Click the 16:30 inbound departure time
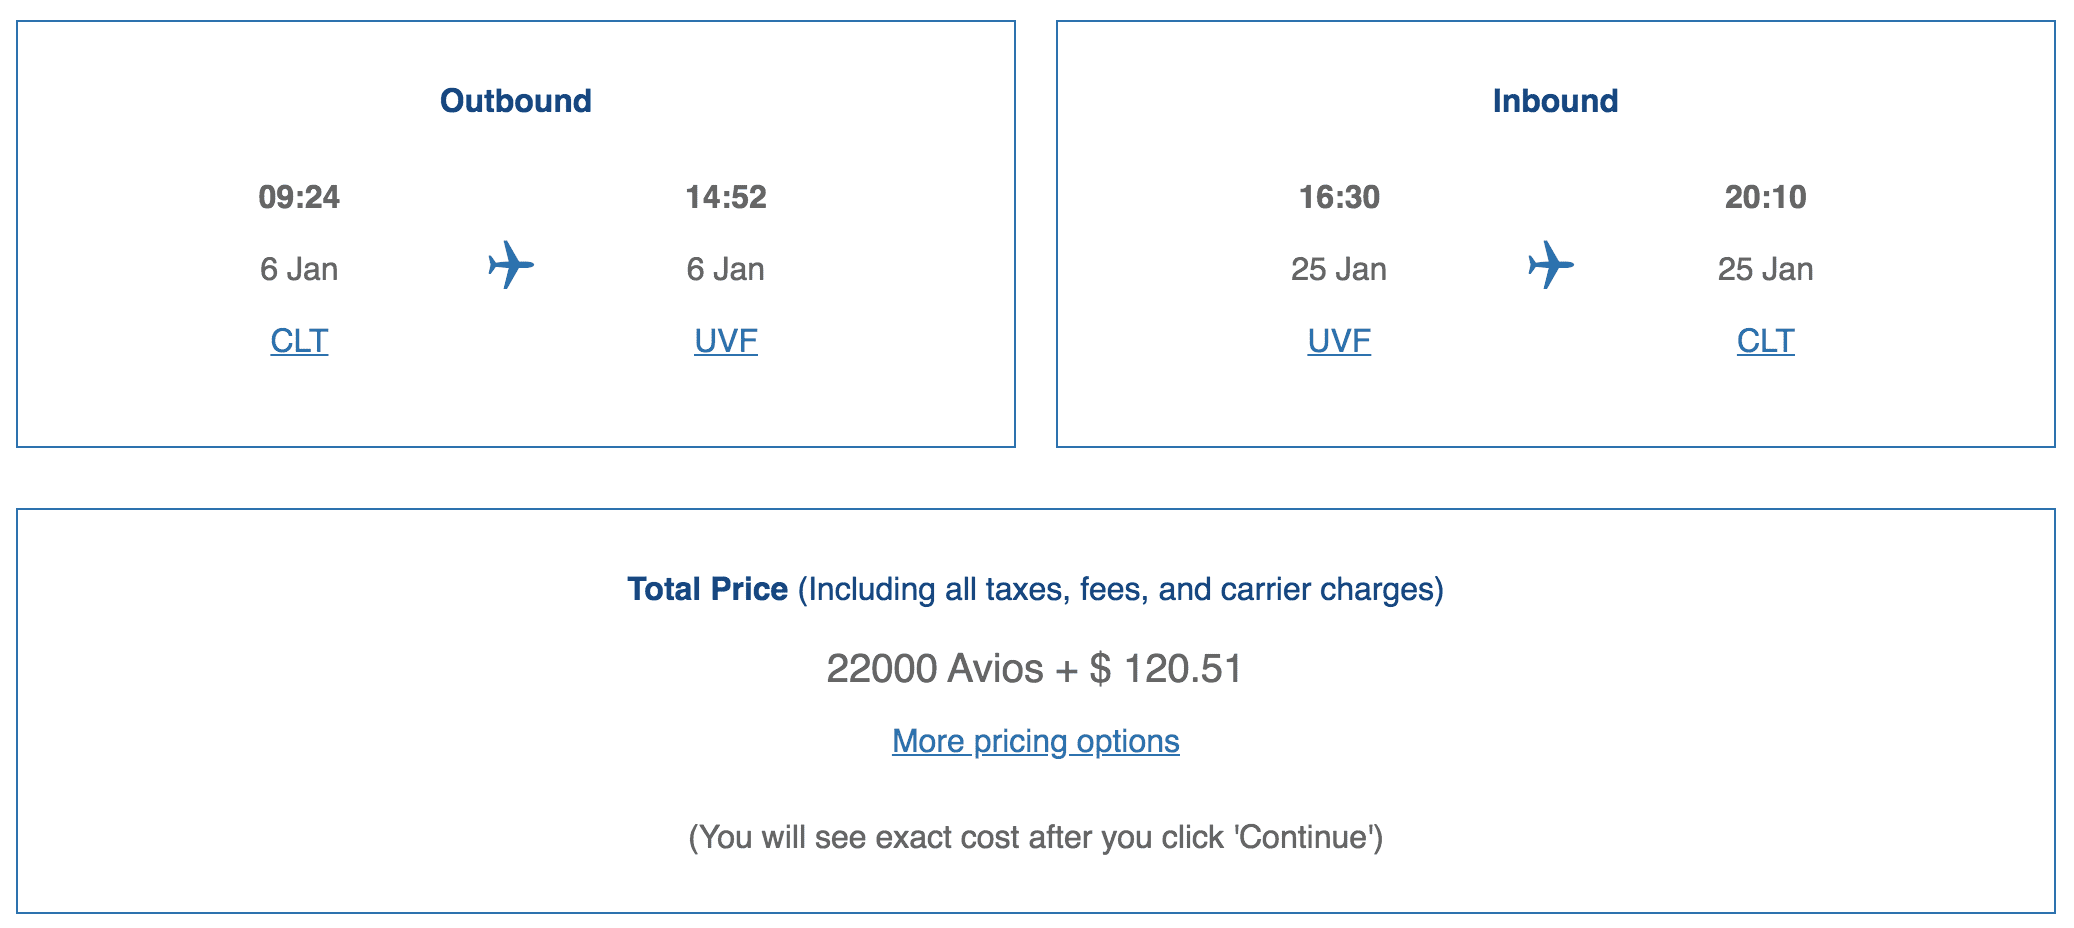The width and height of the screenshot is (2074, 928). click(x=1337, y=197)
